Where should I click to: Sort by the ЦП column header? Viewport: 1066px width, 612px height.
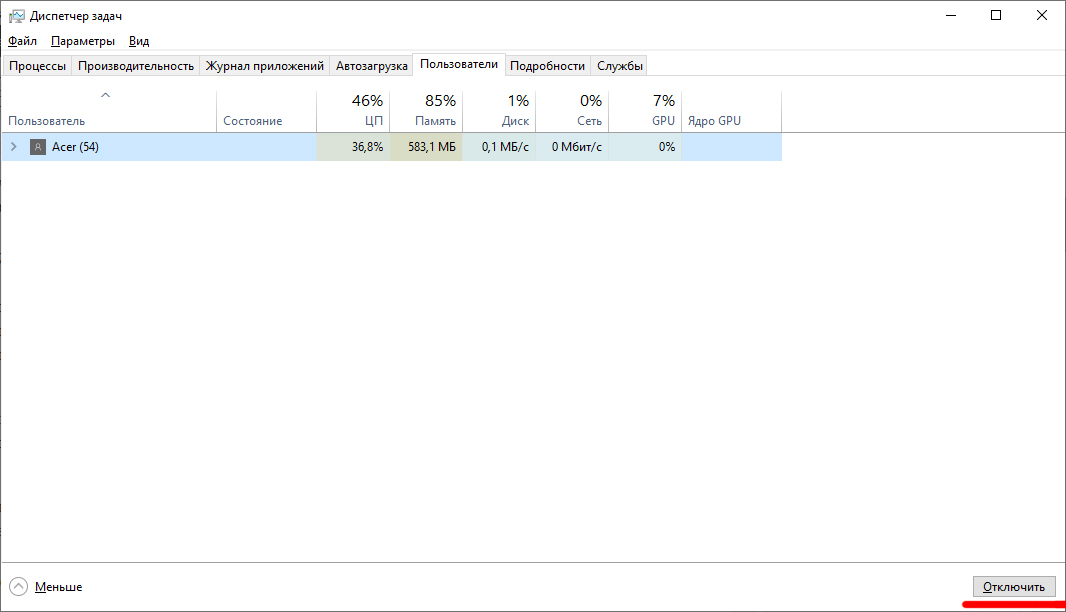click(353, 111)
